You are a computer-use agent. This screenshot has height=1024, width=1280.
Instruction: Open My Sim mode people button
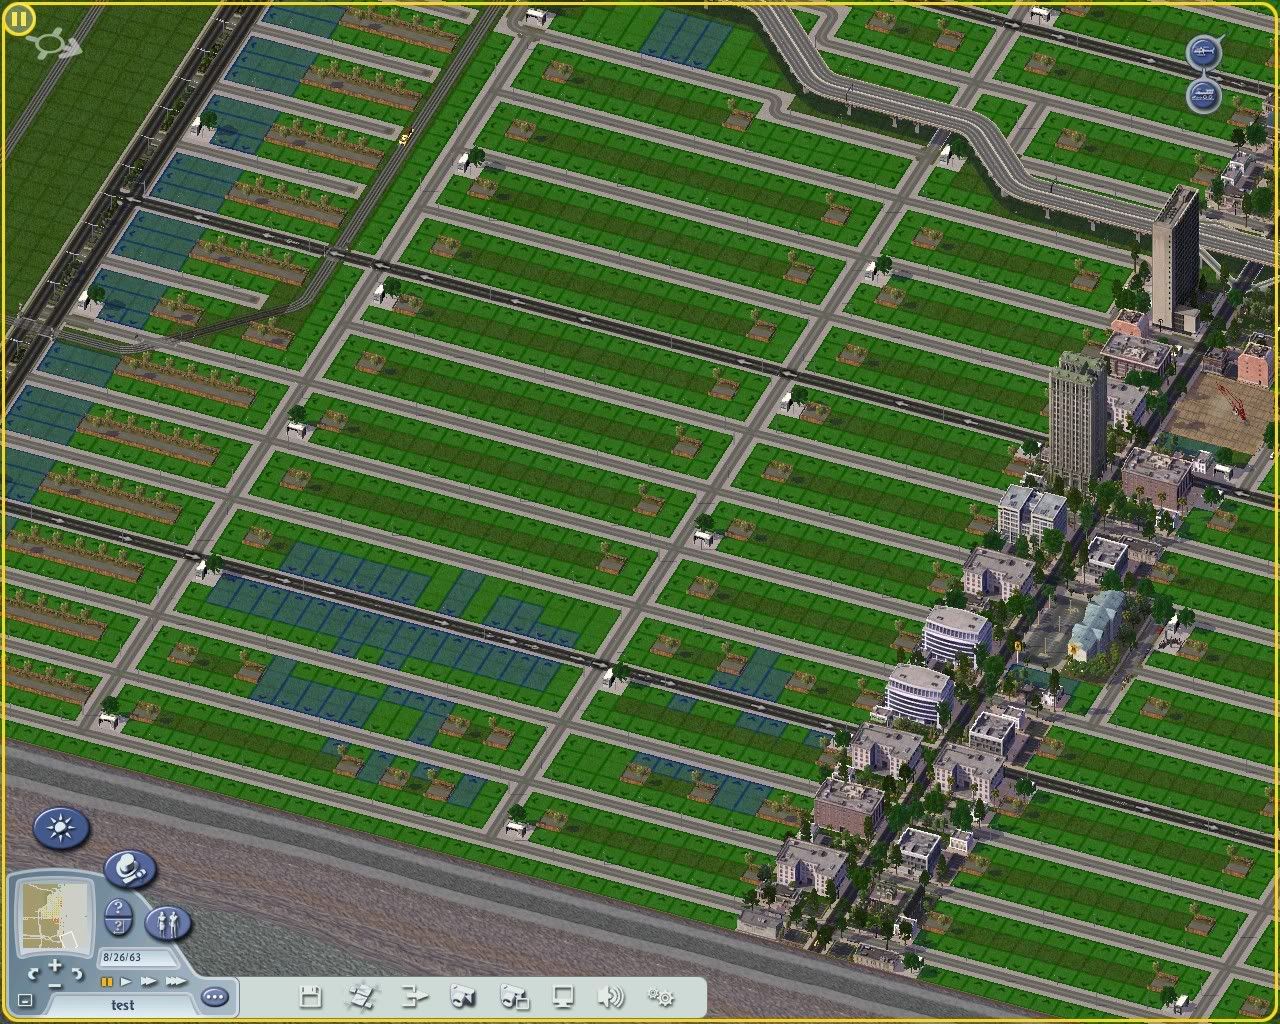click(168, 923)
